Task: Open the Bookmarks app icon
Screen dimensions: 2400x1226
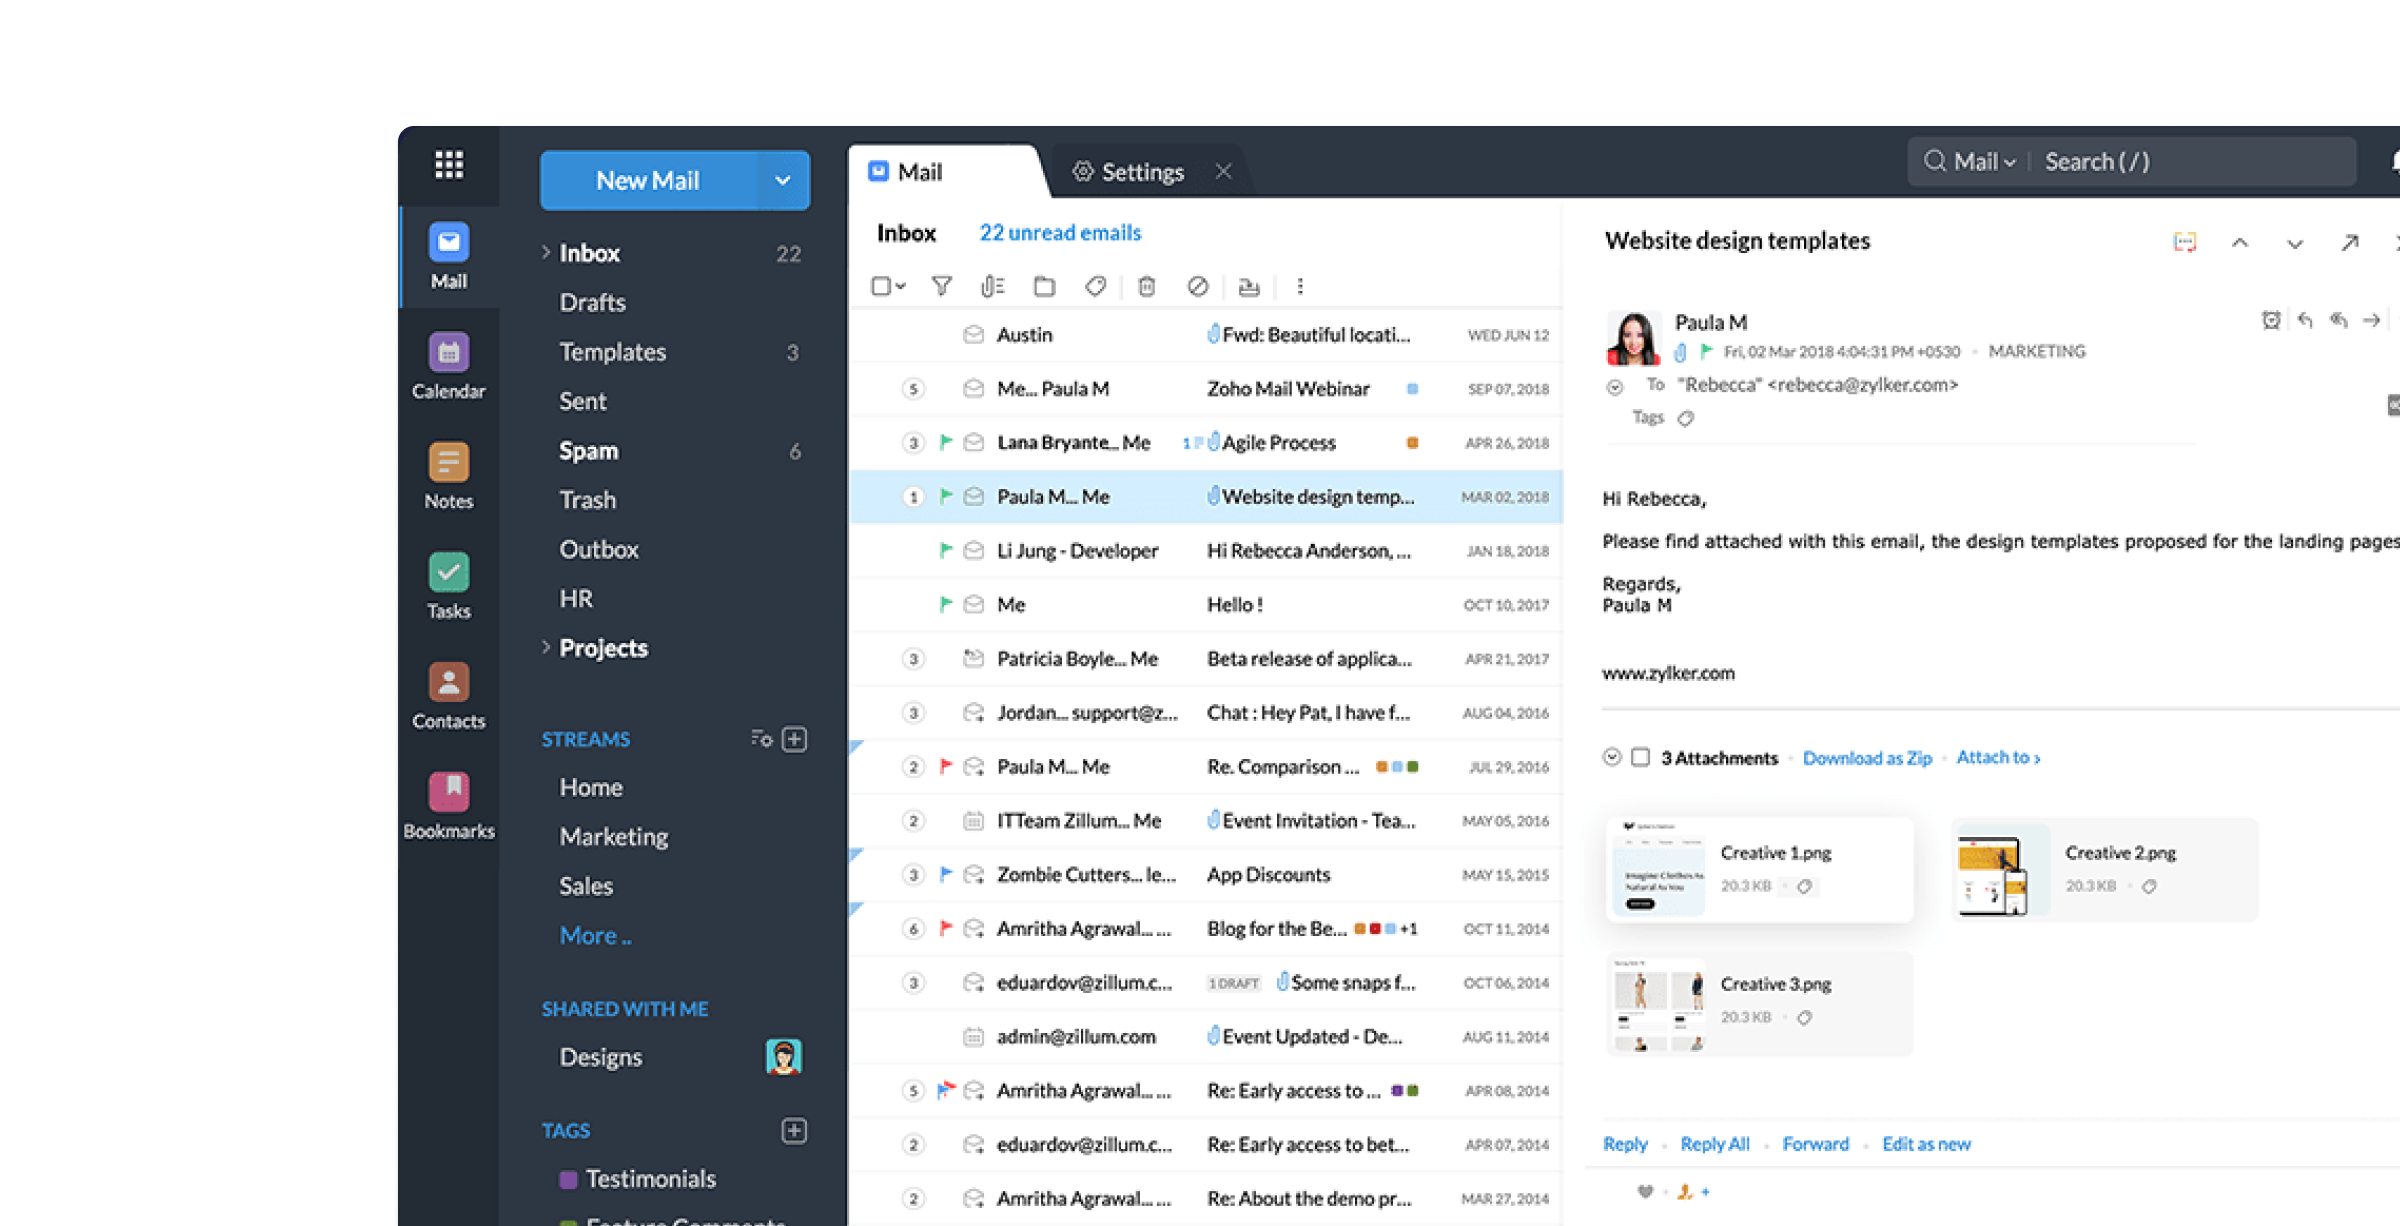Action: pos(448,794)
